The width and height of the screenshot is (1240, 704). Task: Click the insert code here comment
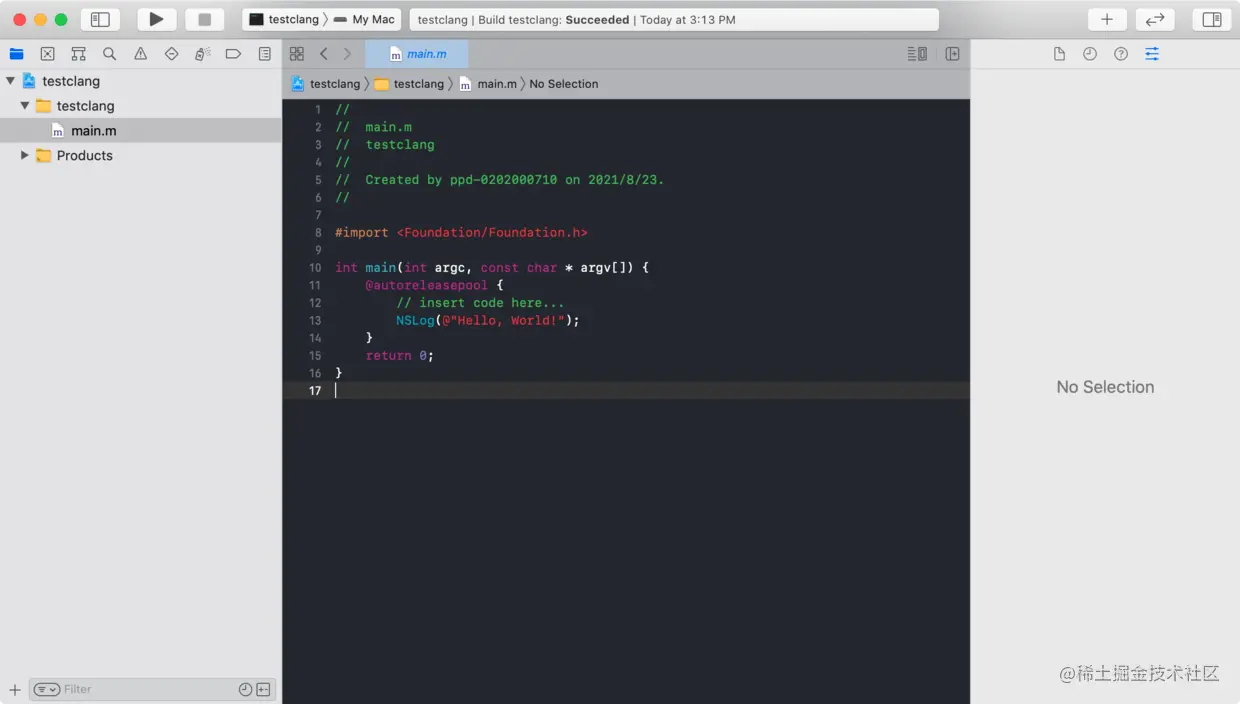480,302
